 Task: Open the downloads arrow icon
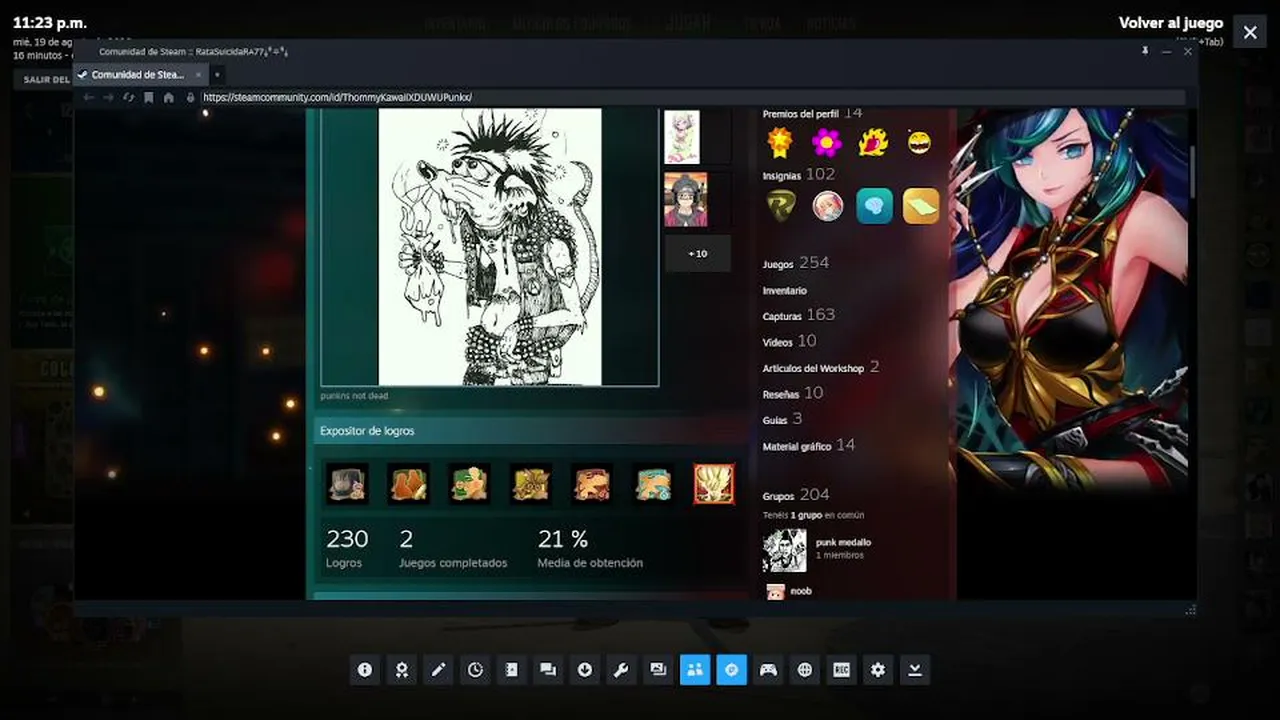(585, 670)
